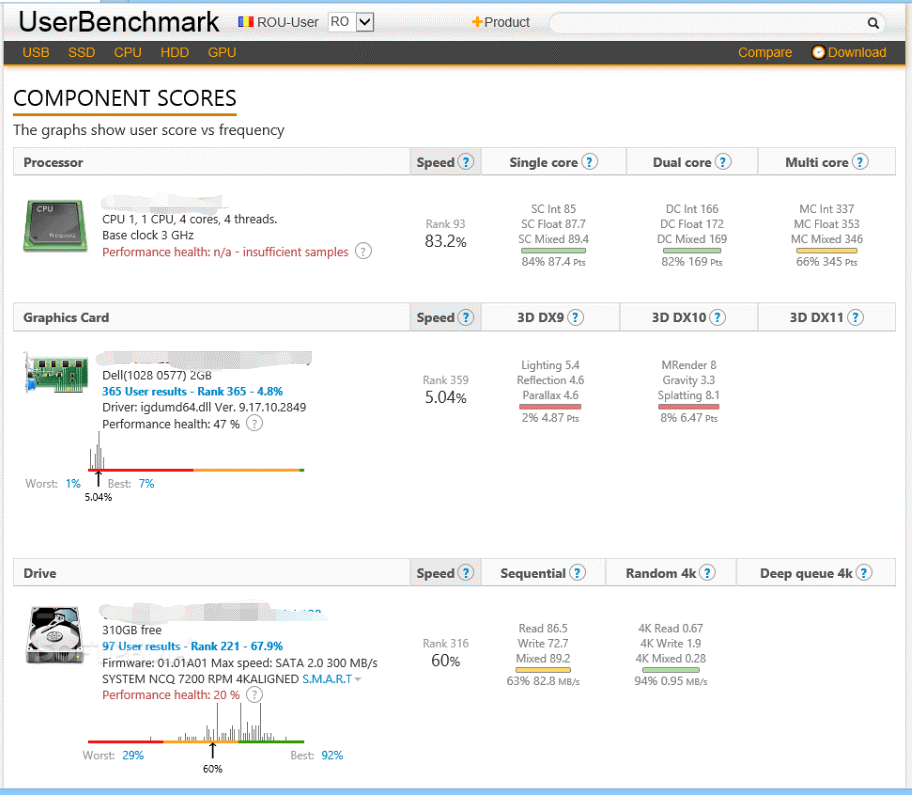The image size is (912, 795).
Task: Open the HDD menu item
Action: (x=174, y=52)
